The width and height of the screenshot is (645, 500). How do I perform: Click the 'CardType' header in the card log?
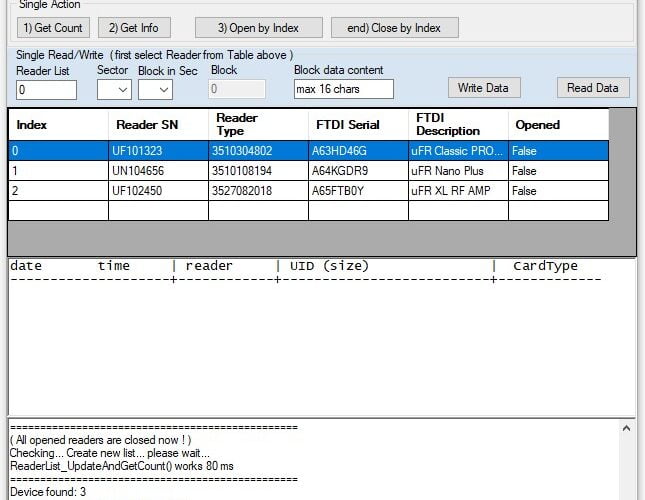coord(545,266)
